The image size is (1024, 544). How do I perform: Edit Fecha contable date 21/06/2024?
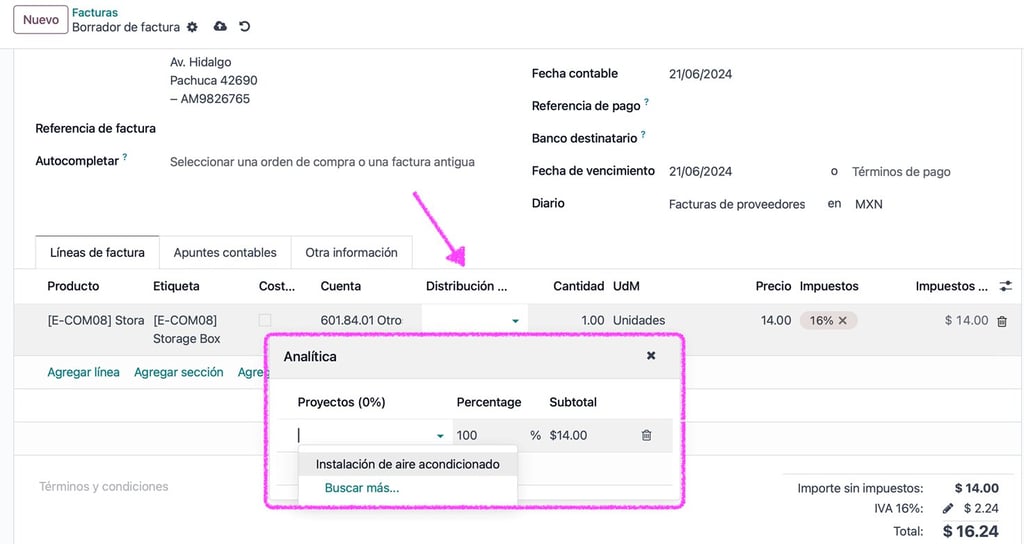(x=700, y=74)
